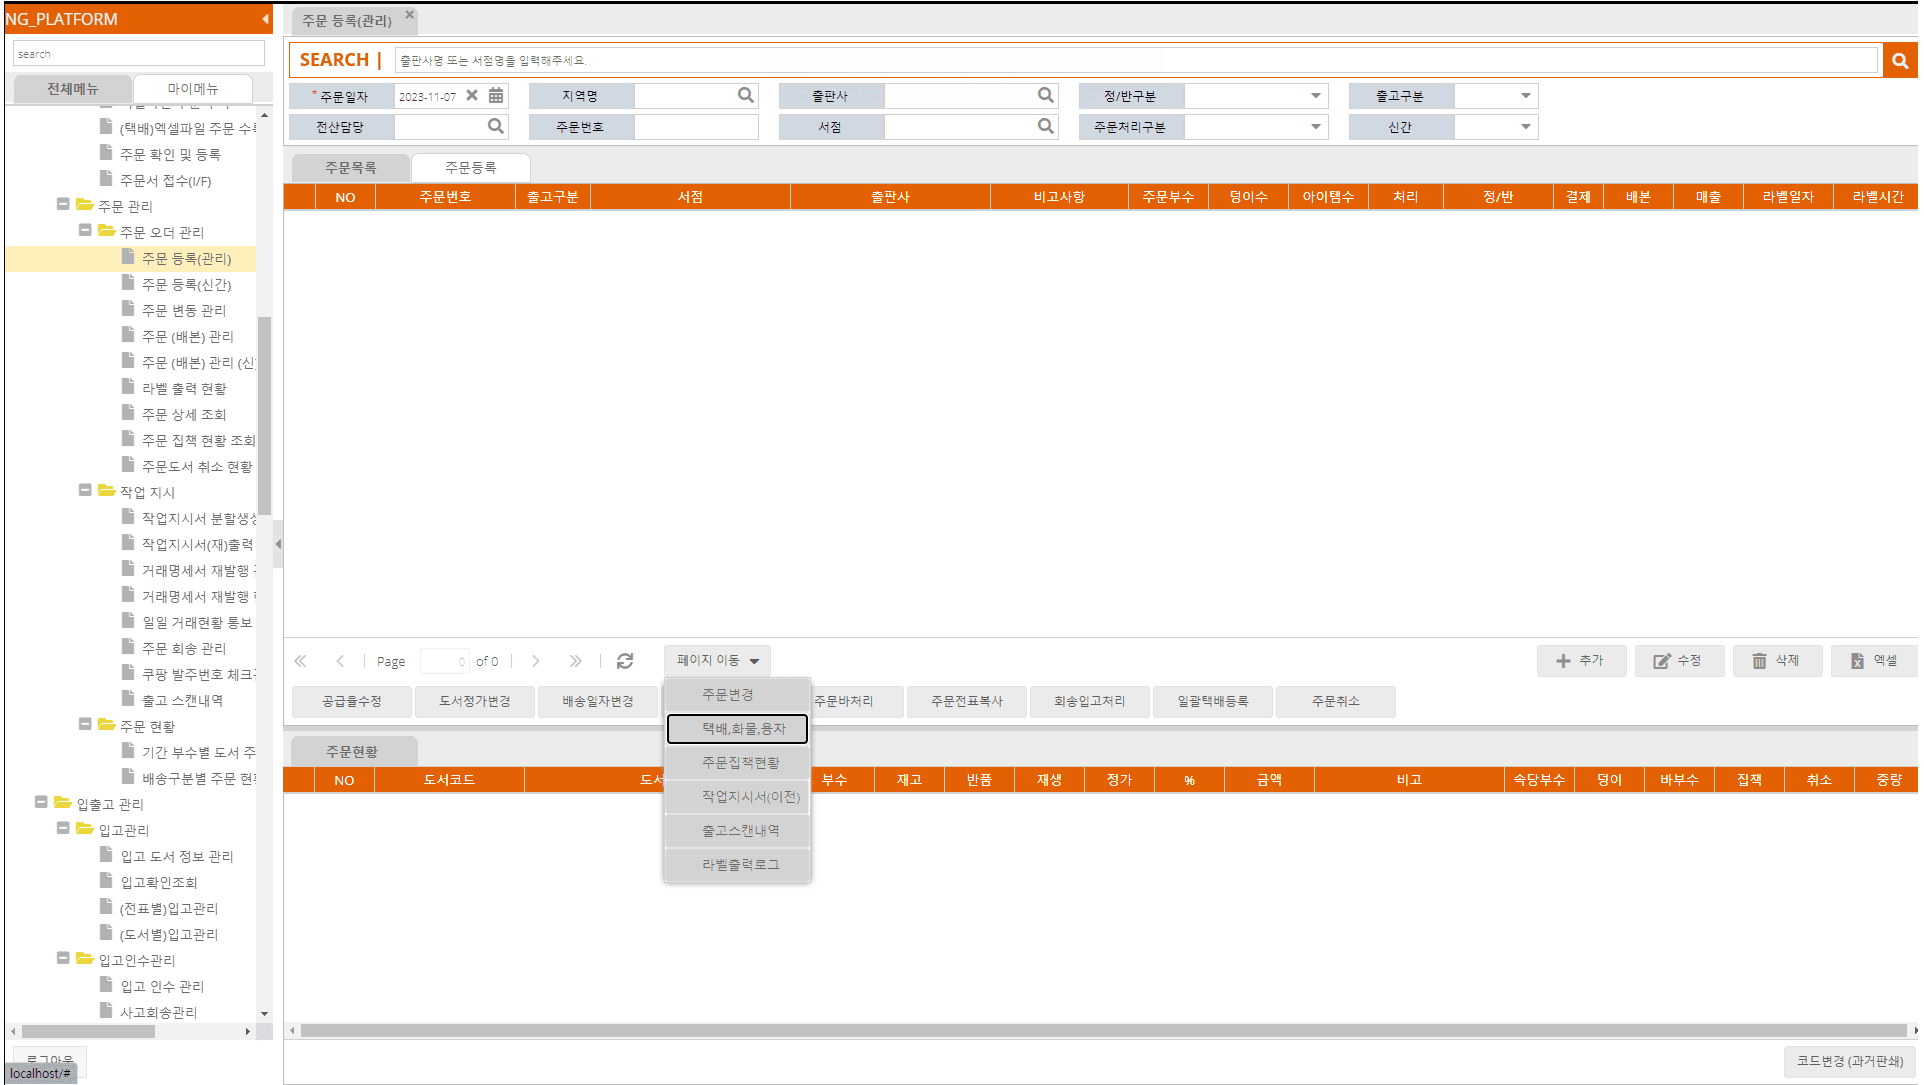Screen dimensions: 1924x1085
Task: Expand the 출고구분 combo box
Action: [x=1525, y=96]
